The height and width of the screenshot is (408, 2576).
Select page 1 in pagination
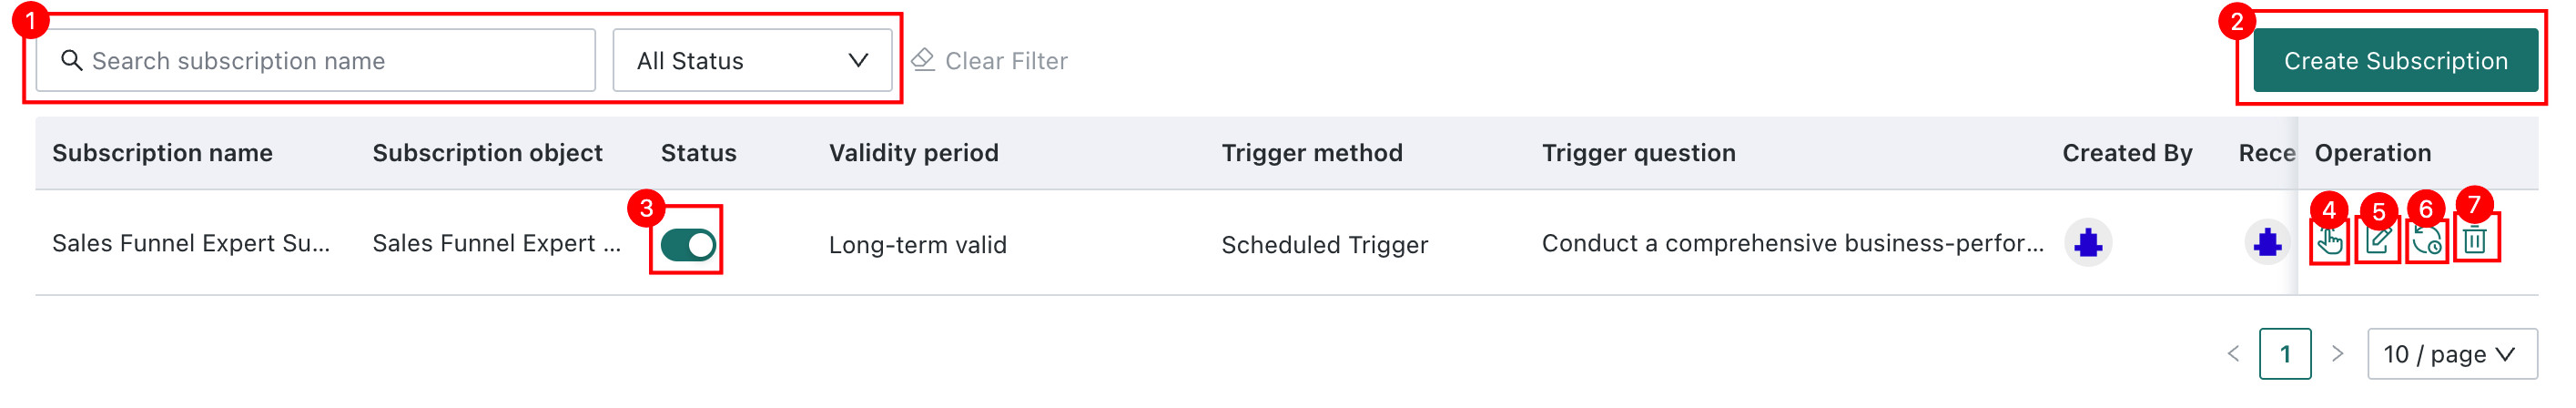pos(2285,354)
